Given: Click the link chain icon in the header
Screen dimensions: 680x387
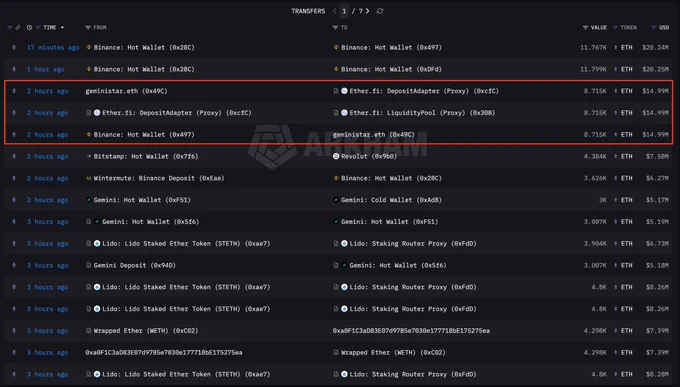Looking at the screenshot, I should (x=18, y=27).
